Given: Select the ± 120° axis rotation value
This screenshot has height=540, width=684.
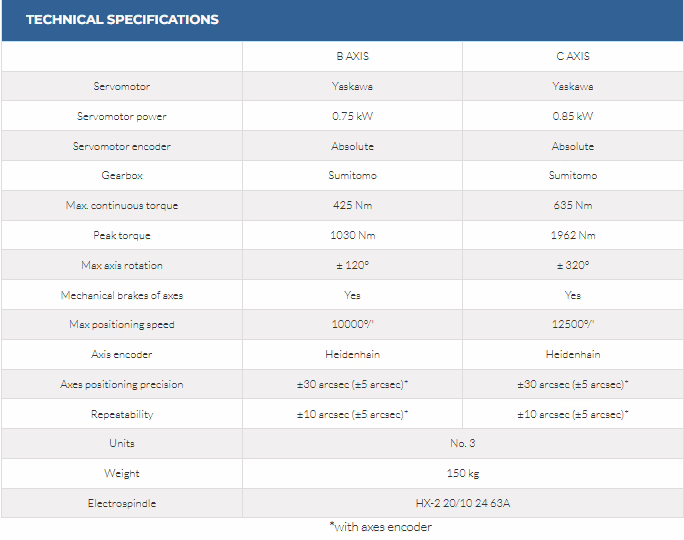Looking at the screenshot, I should point(352,266).
